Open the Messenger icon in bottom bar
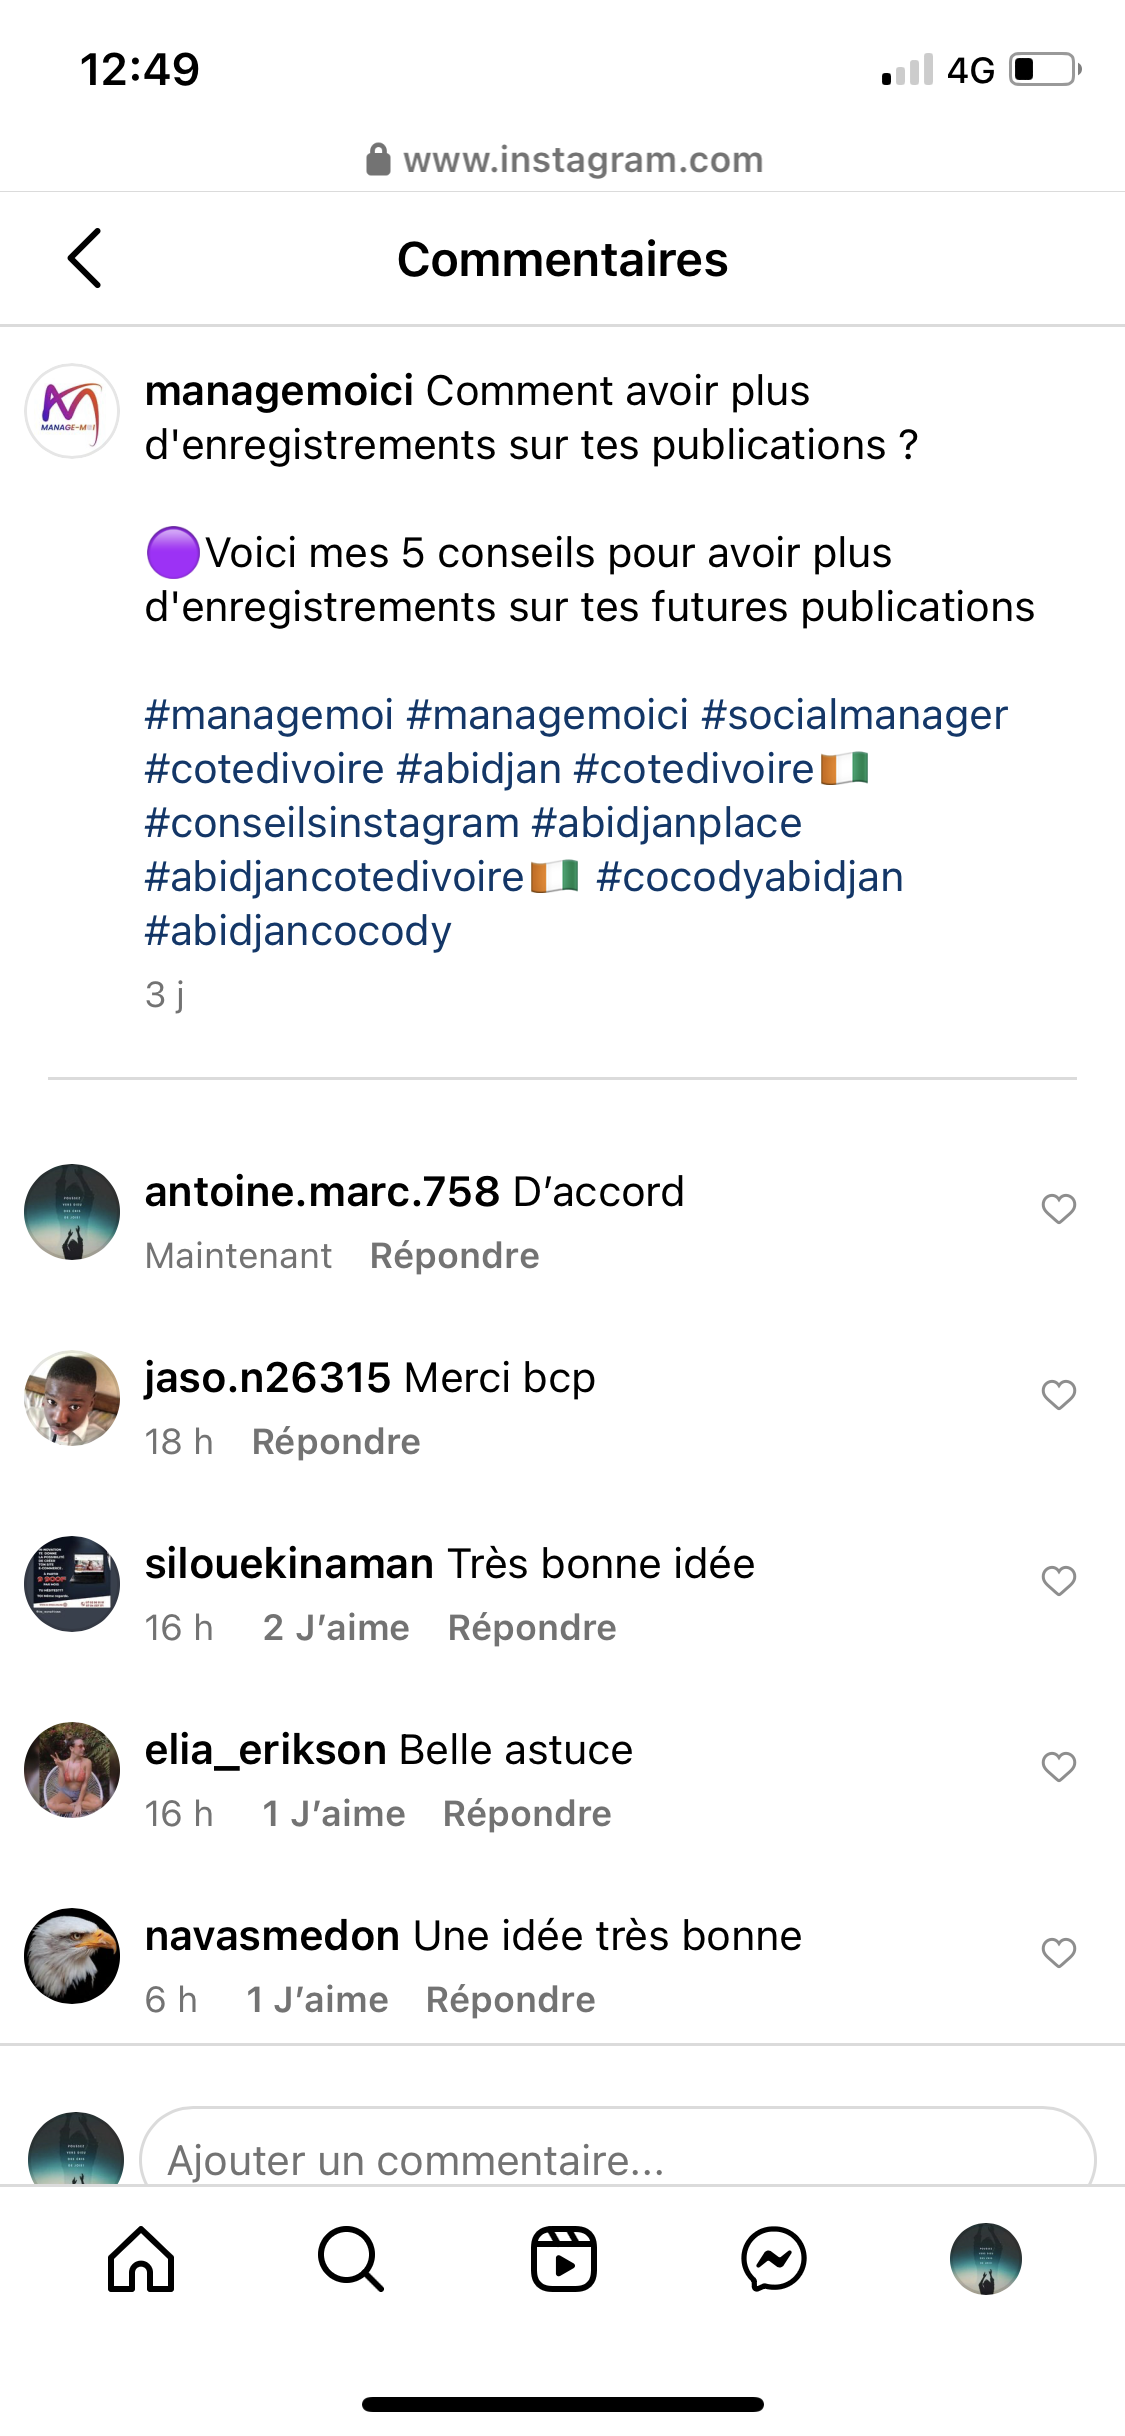This screenshot has height=2436, width=1125. [x=774, y=2258]
